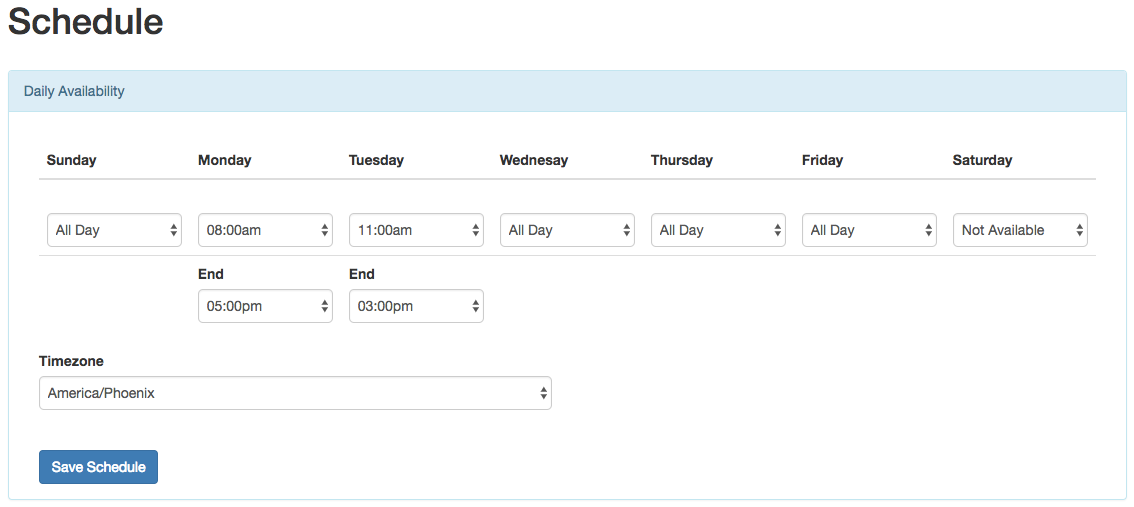Click the Wednesay column header

coord(534,161)
